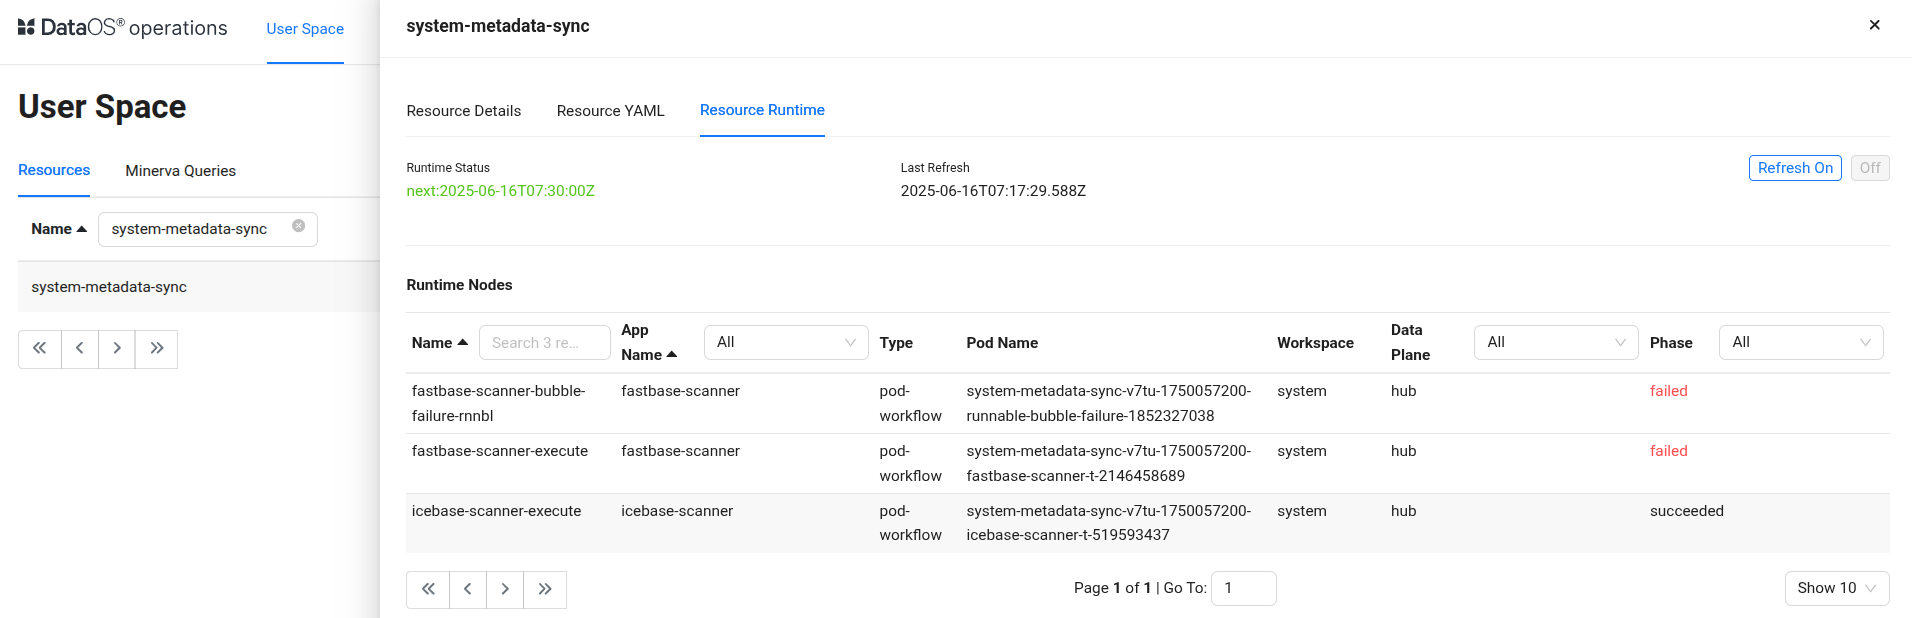Open the App Name filter dropdown
The height and width of the screenshot is (618, 1912).
point(785,342)
